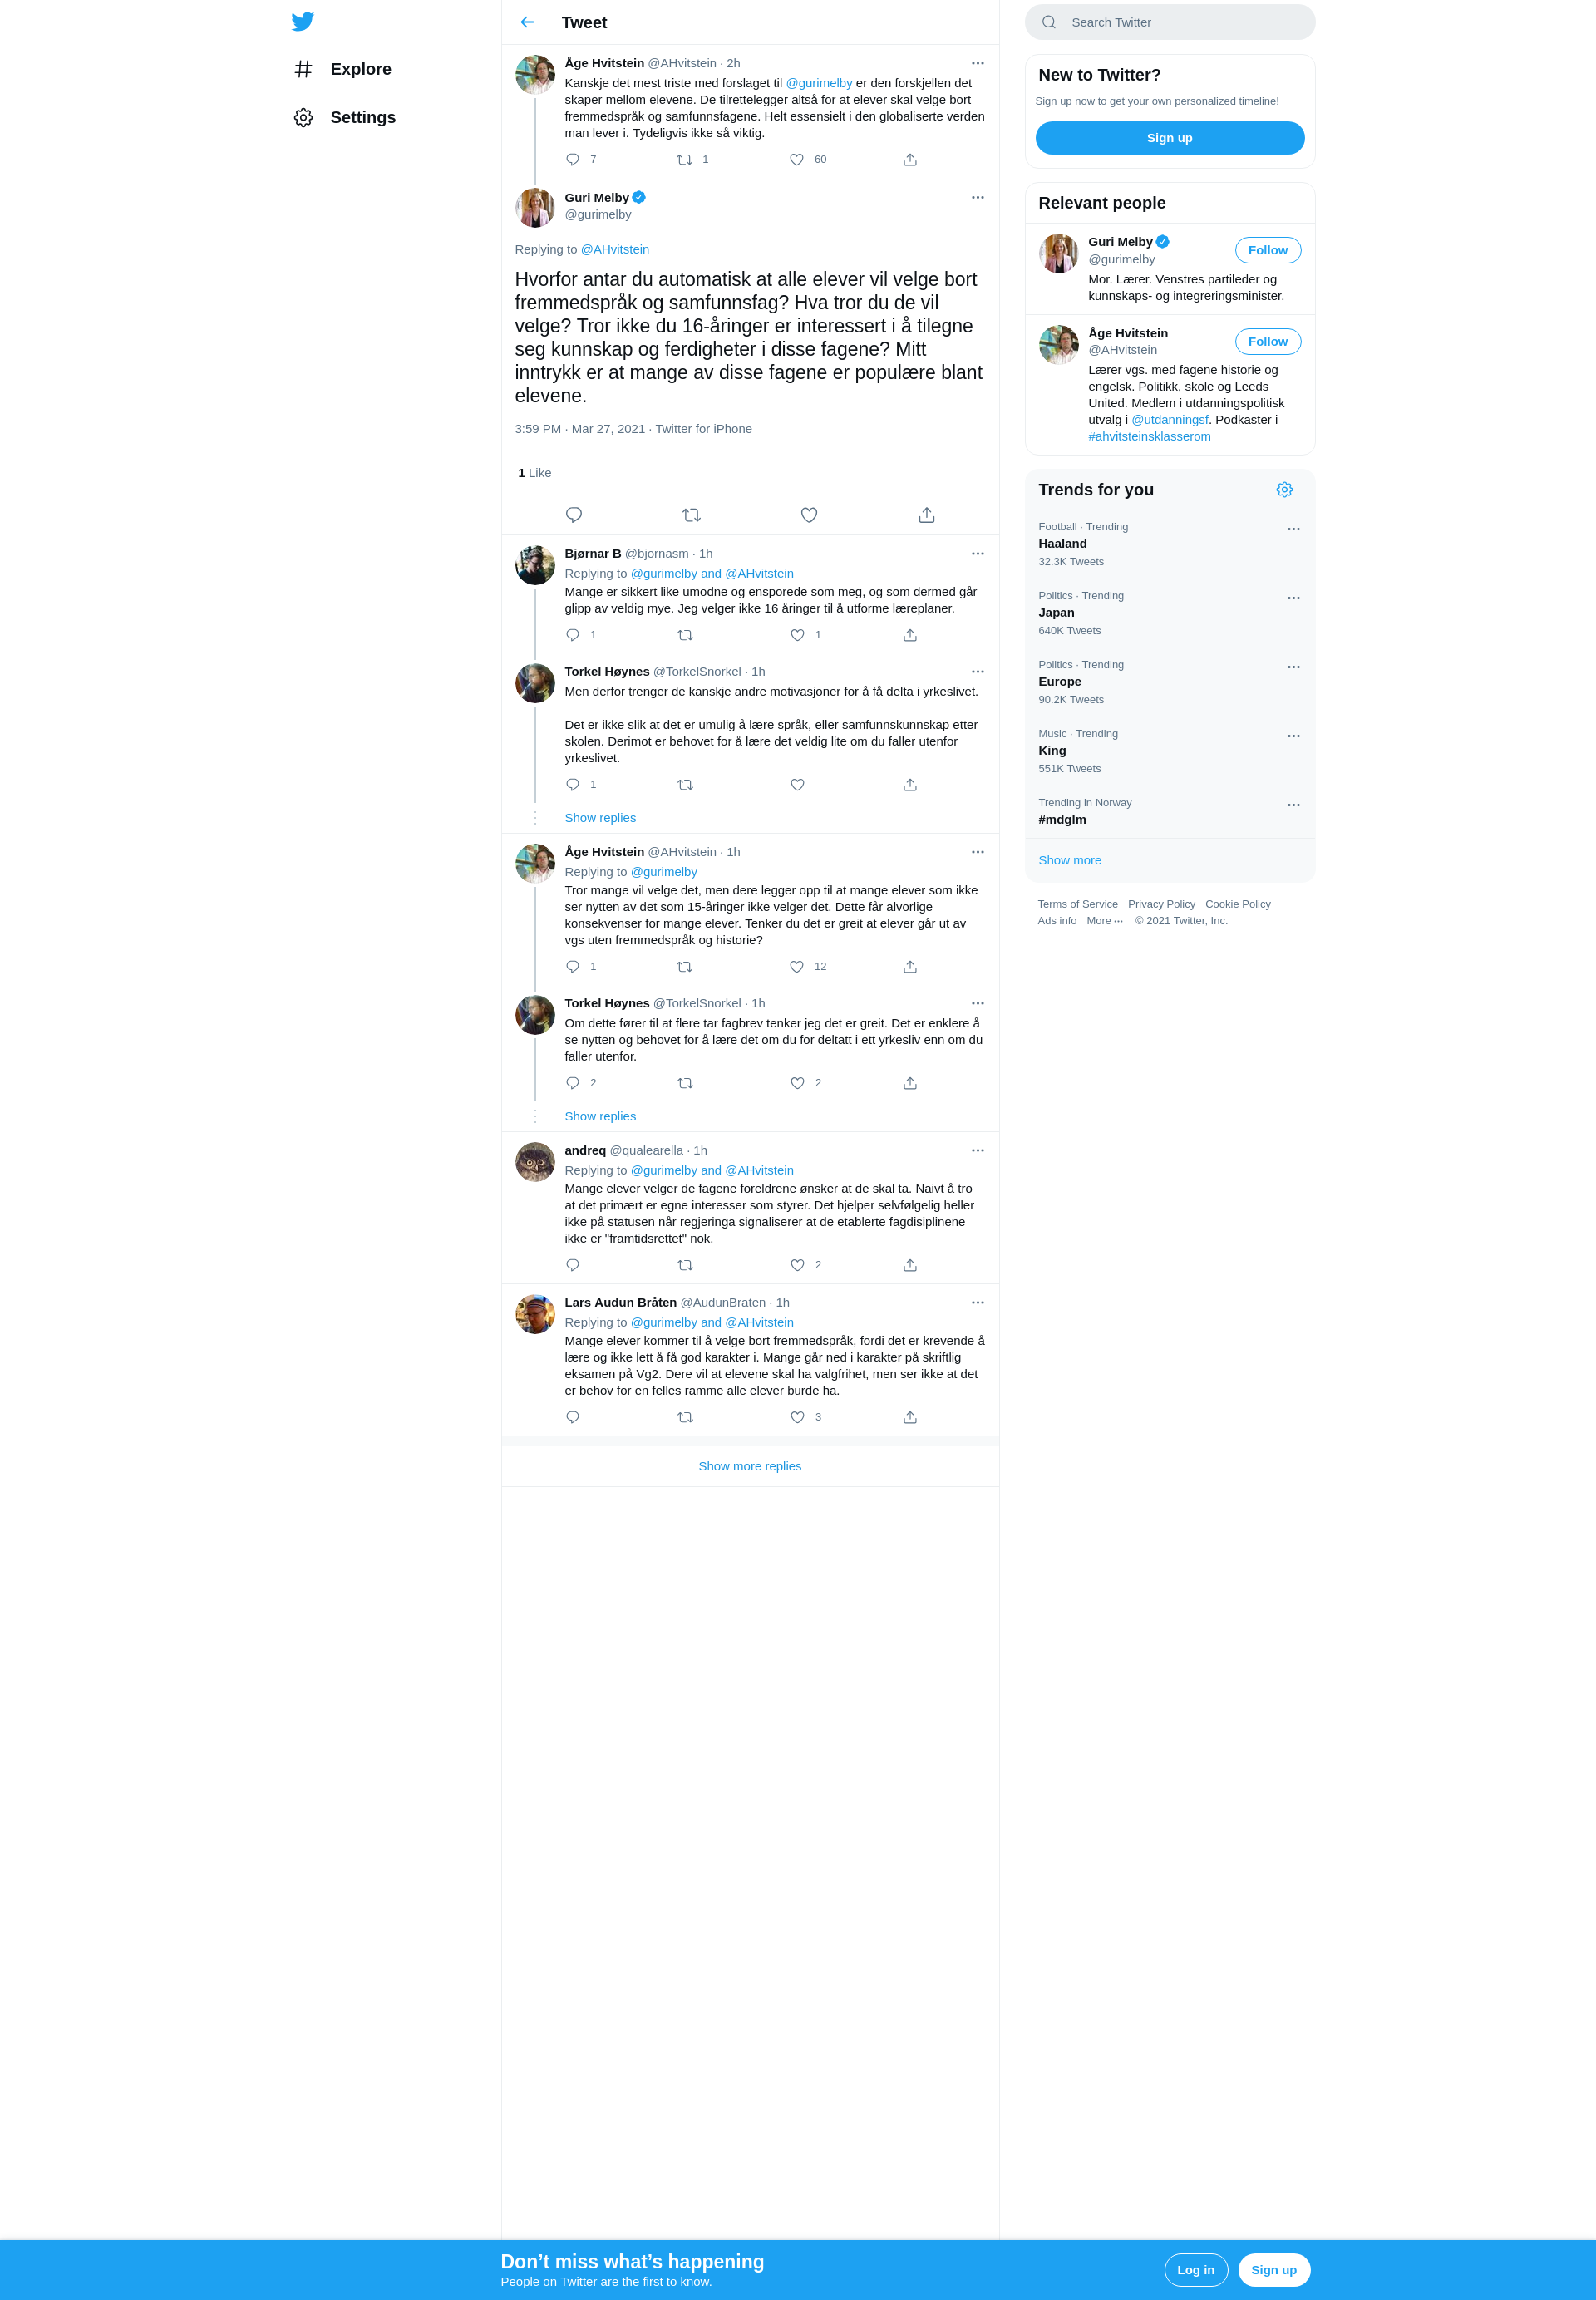This screenshot has width=1596, height=2300.
Task: Click Log in on bottom banner
Action: [1196, 2270]
